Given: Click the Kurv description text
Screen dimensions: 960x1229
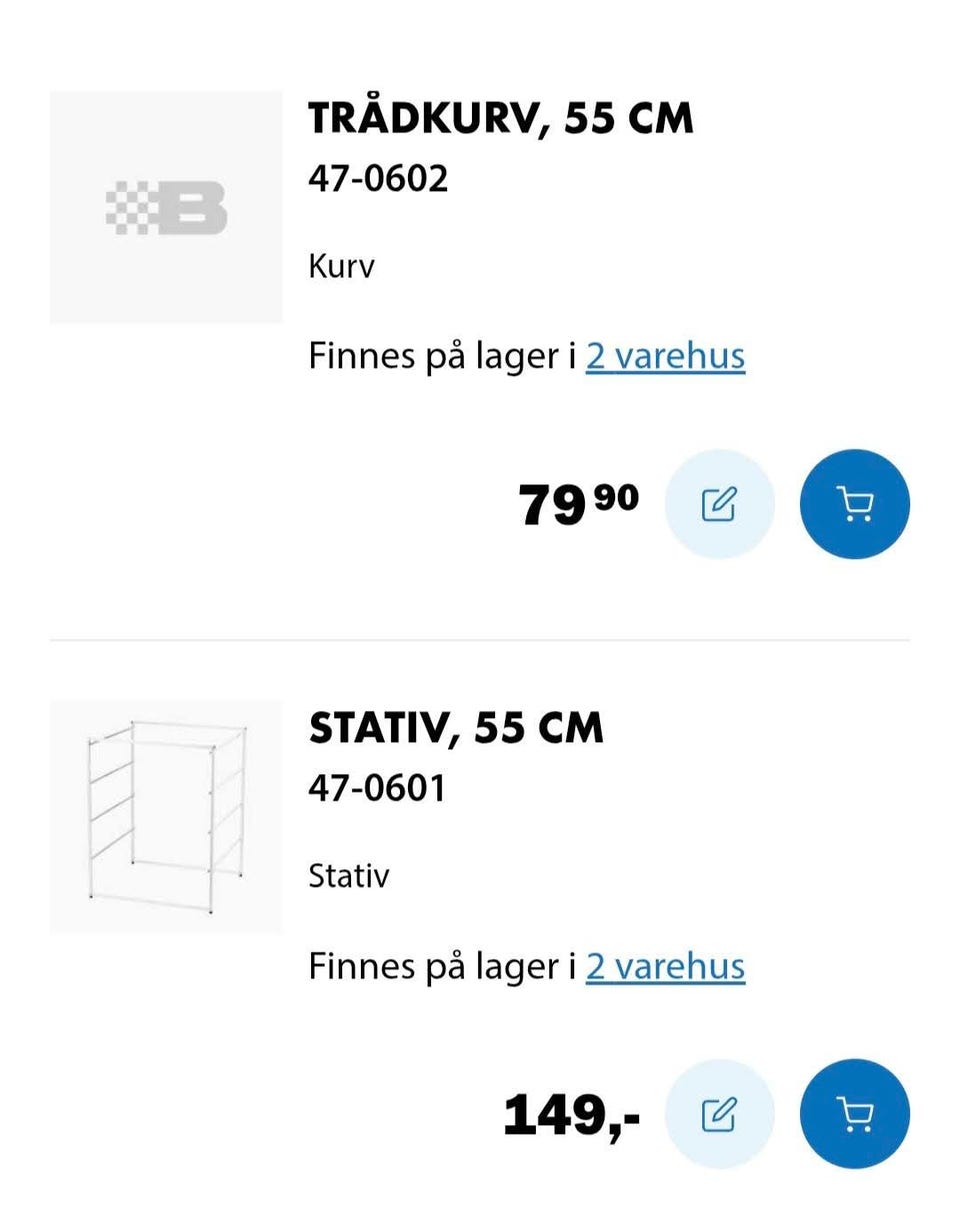Looking at the screenshot, I should point(341,267).
